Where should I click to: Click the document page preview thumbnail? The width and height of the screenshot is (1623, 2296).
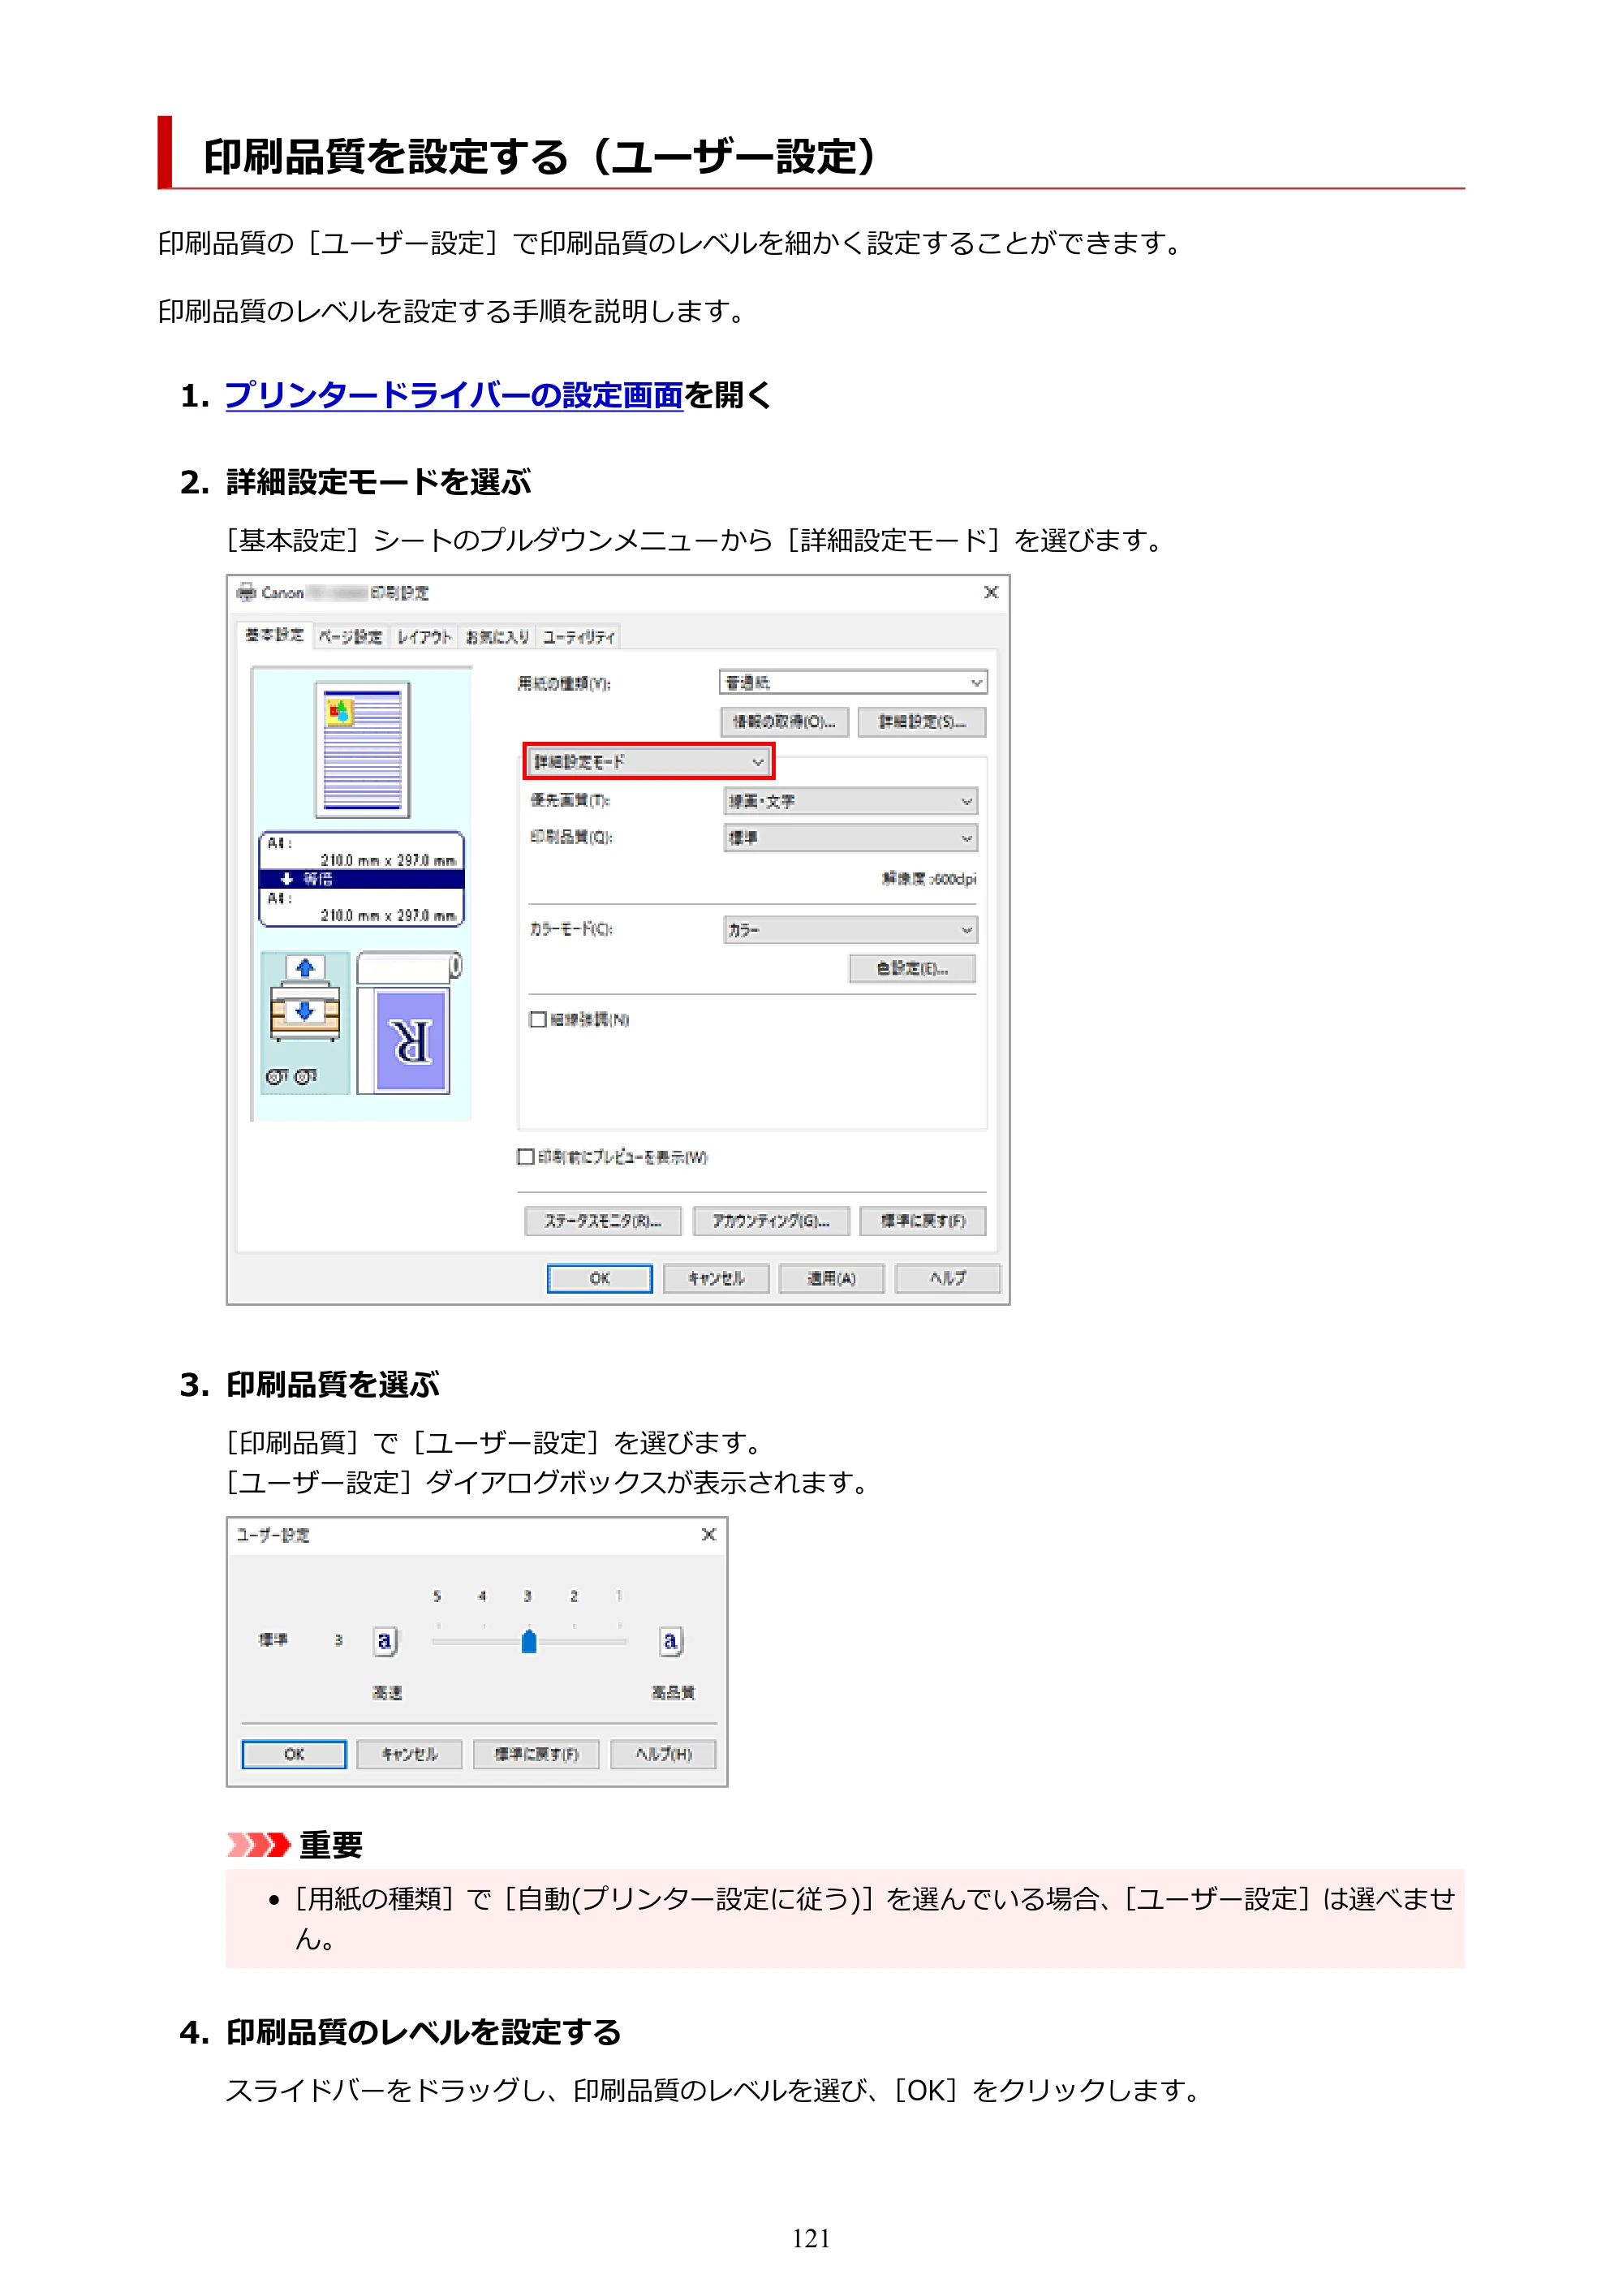pos(362,749)
